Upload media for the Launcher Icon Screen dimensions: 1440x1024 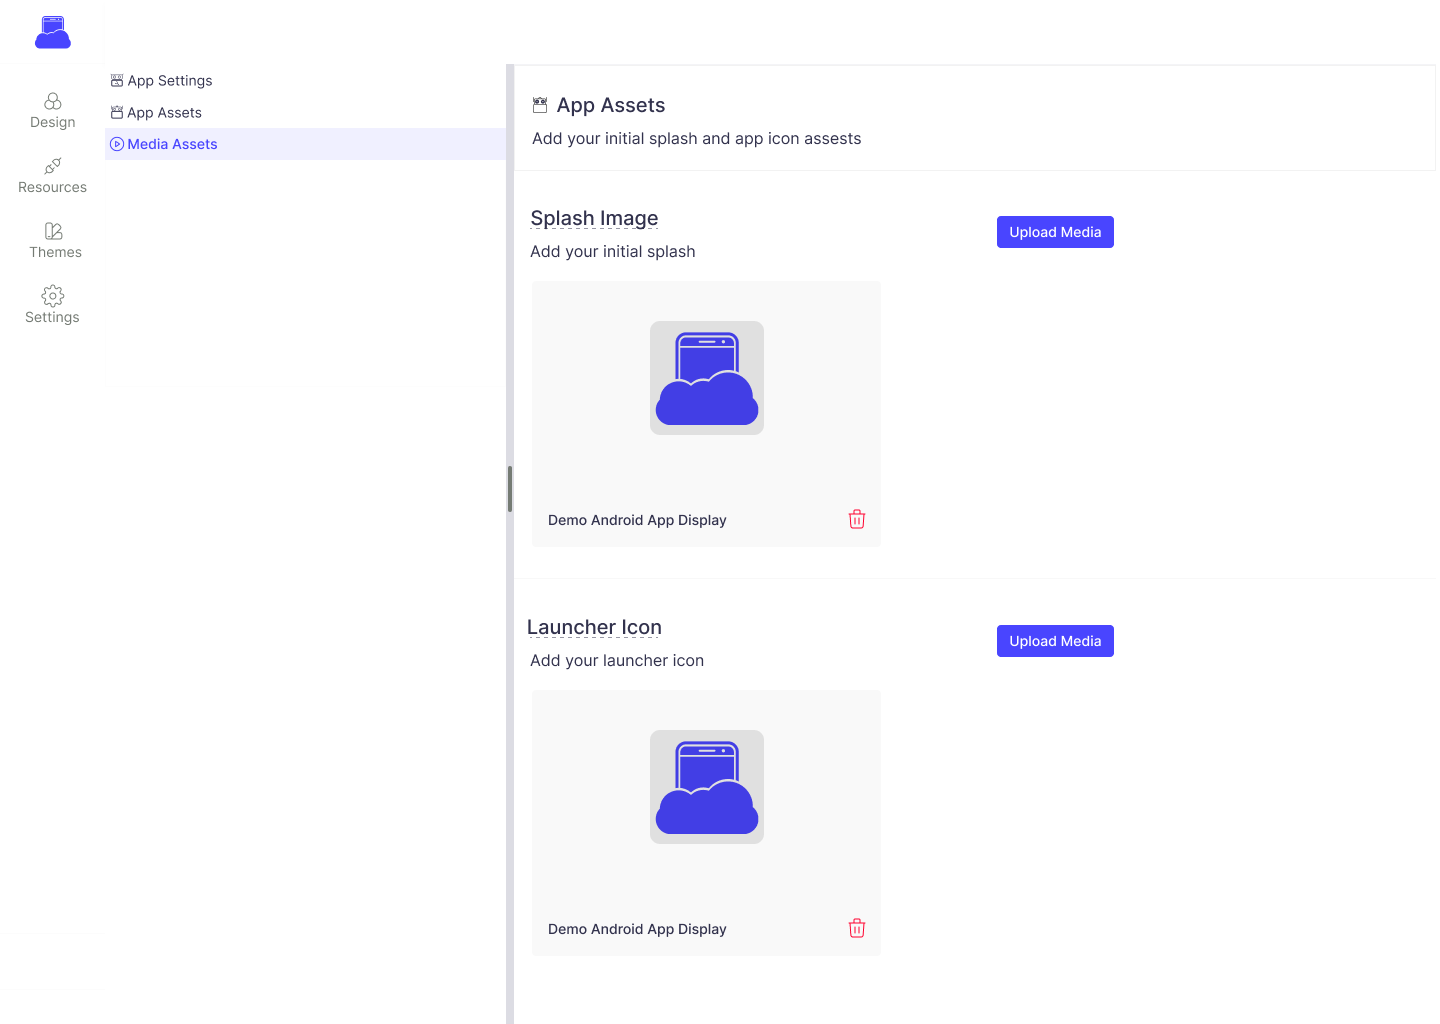(1054, 641)
